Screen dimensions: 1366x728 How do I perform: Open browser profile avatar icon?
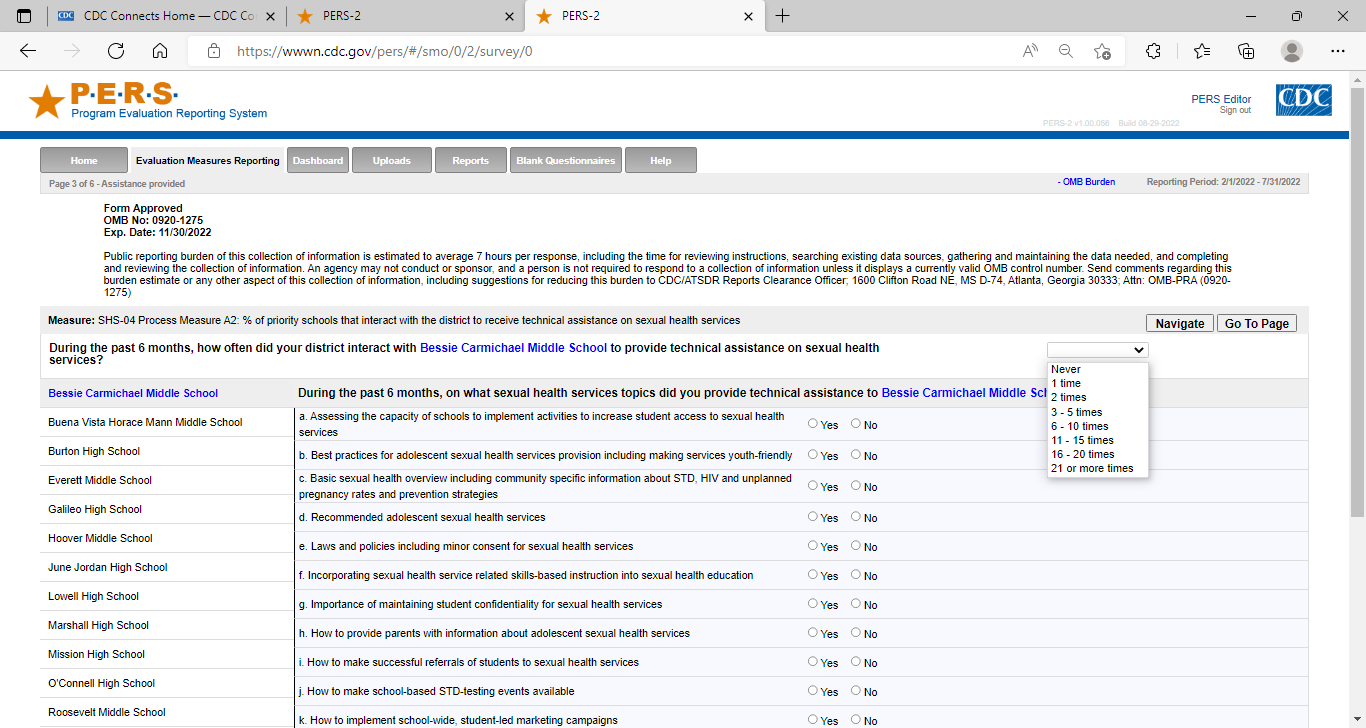pyautogui.click(x=1292, y=51)
